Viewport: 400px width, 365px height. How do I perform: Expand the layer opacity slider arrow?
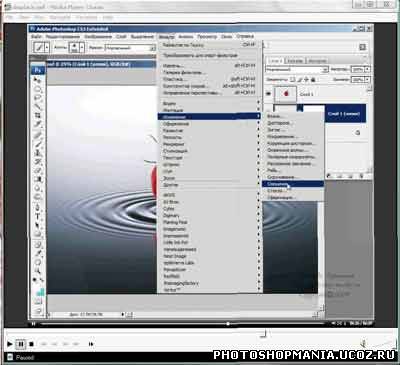367,69
